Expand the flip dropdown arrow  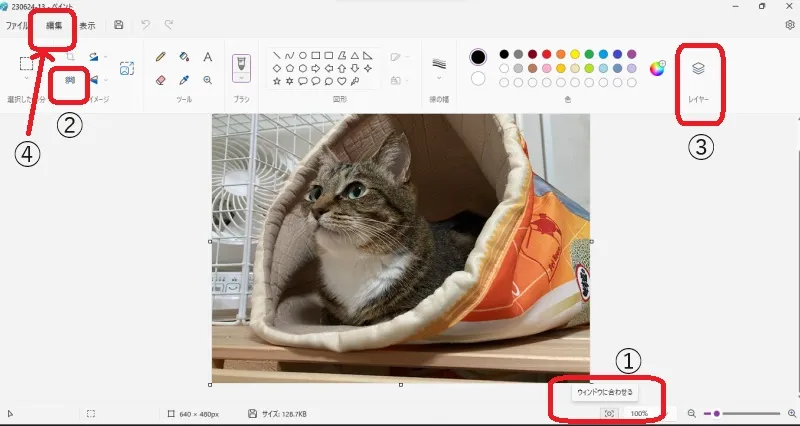[x=106, y=80]
